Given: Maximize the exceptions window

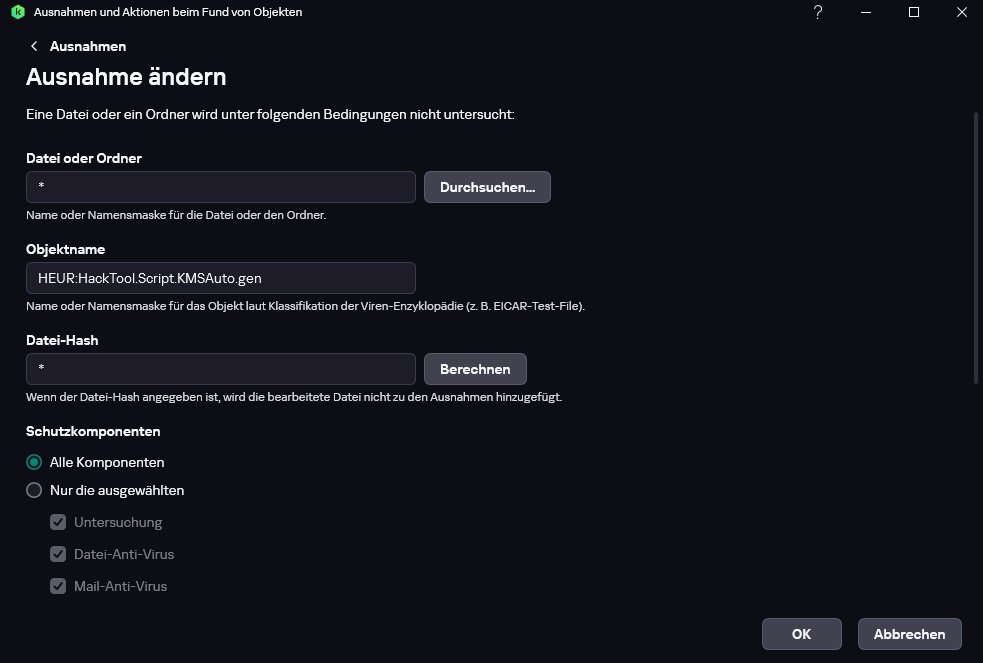Looking at the screenshot, I should 914,12.
